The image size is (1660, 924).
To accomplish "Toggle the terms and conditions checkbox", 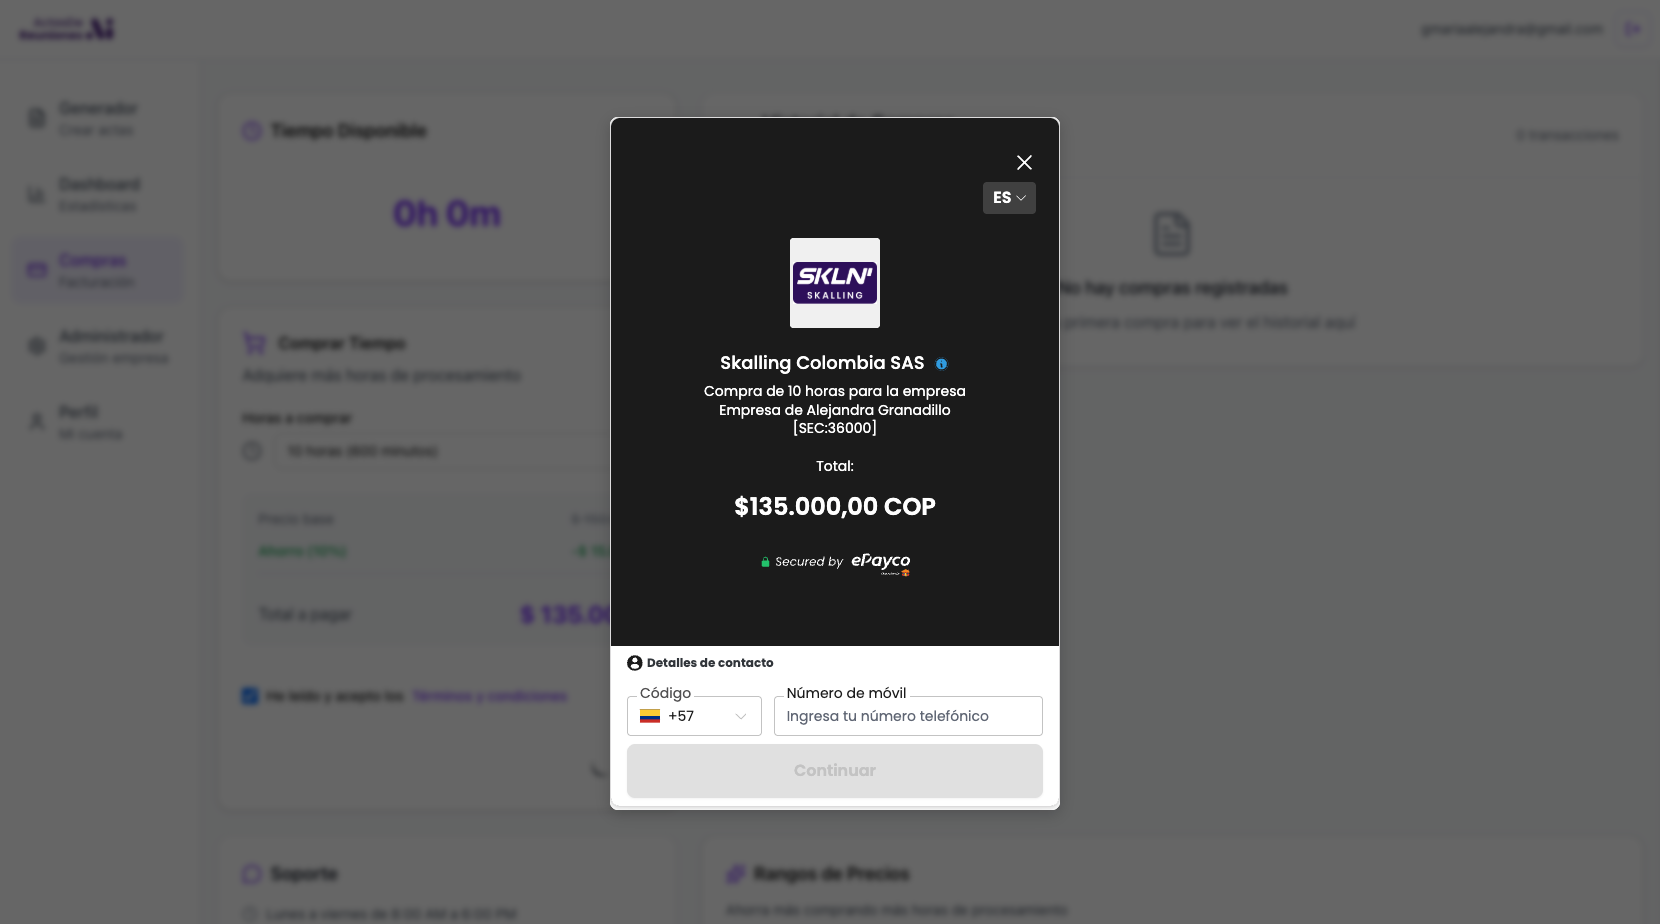I will click(x=250, y=696).
